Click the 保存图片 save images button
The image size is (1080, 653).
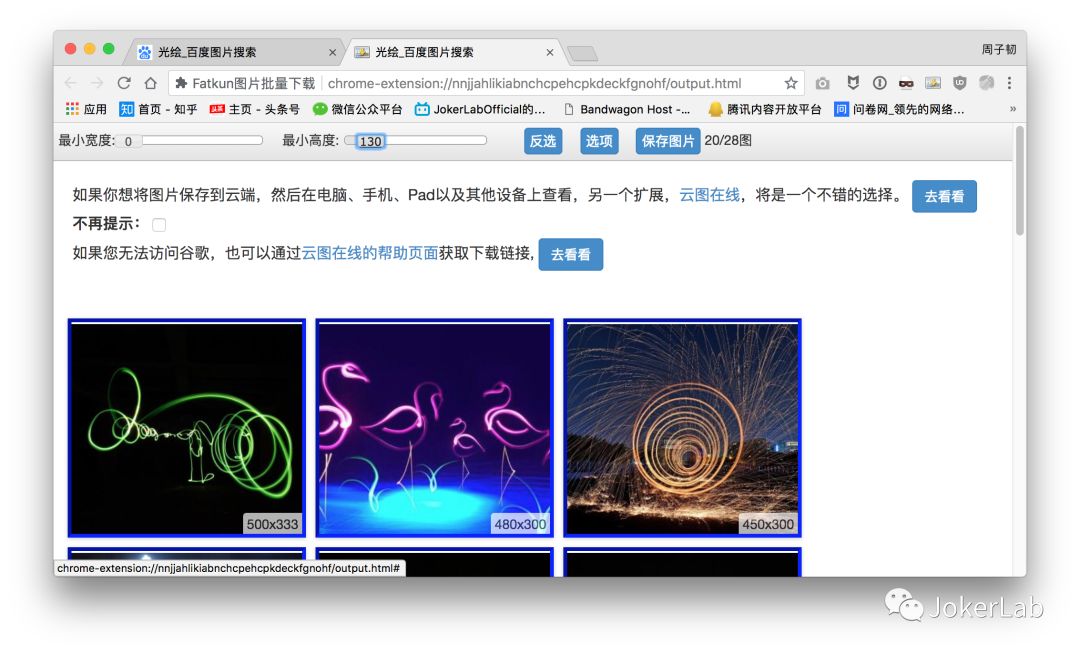point(667,141)
